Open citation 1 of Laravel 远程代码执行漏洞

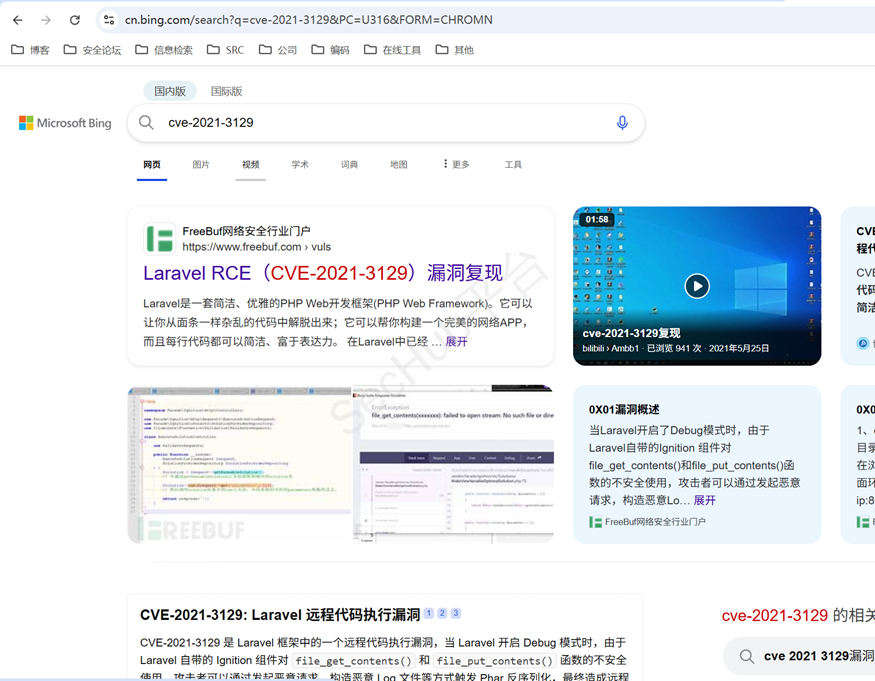click(429, 613)
